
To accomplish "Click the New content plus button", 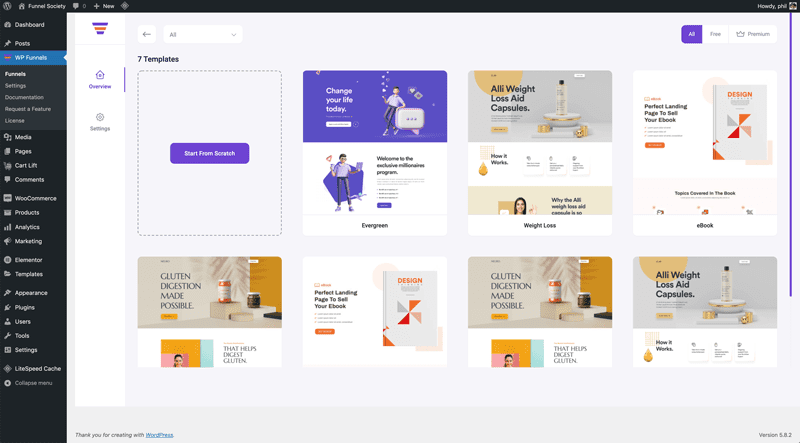I will tap(104, 6).
